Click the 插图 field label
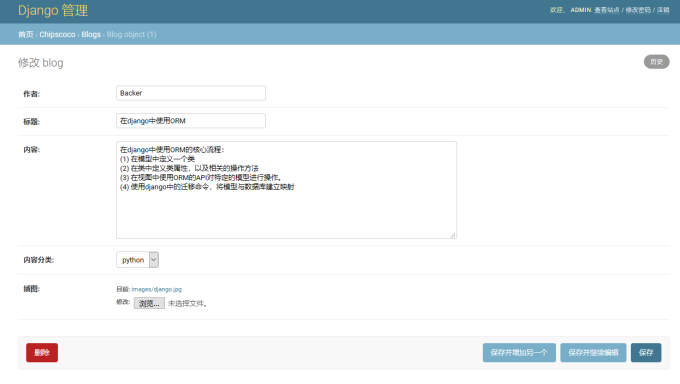 click(x=31, y=289)
